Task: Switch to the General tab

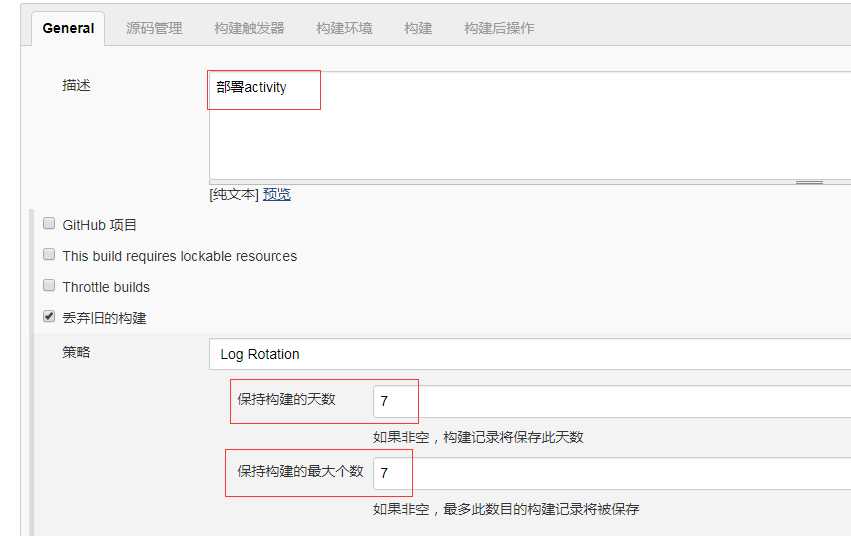Action: coord(68,28)
